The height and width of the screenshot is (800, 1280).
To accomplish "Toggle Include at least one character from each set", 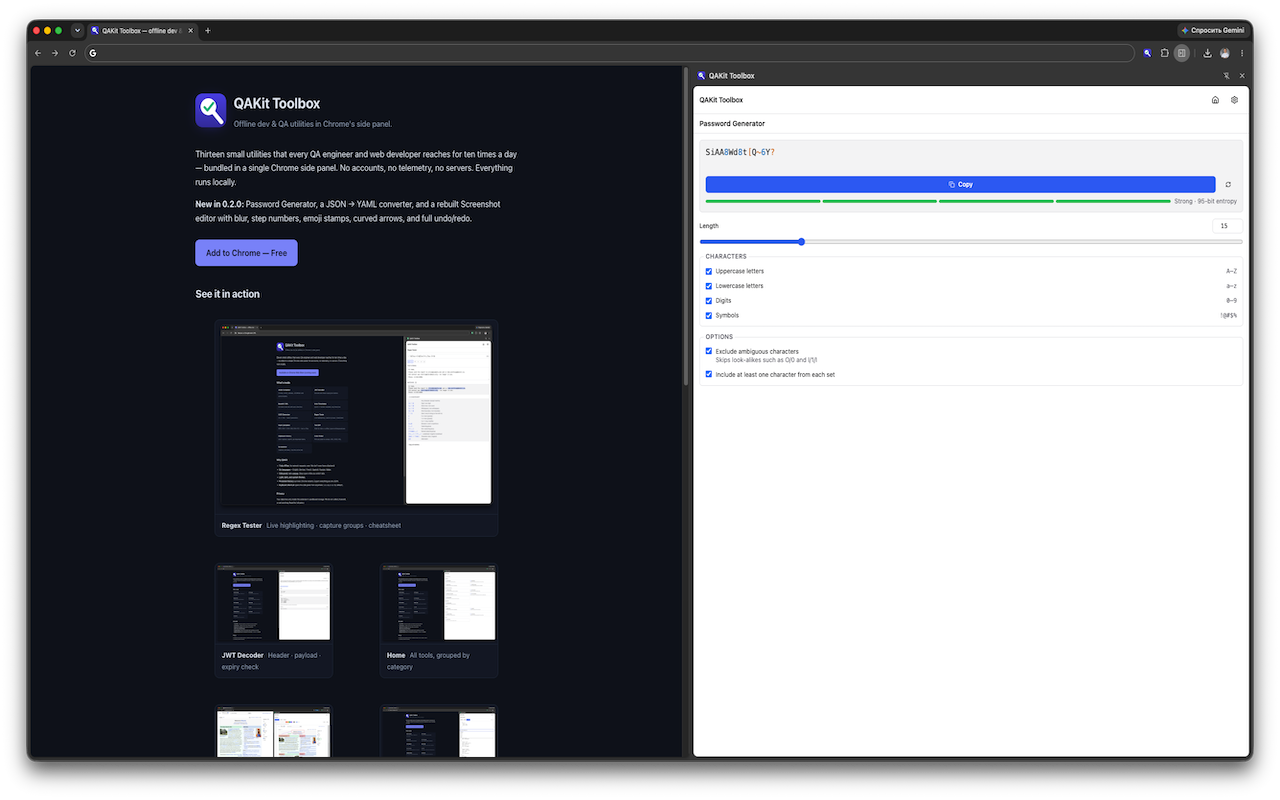I will click(709, 375).
